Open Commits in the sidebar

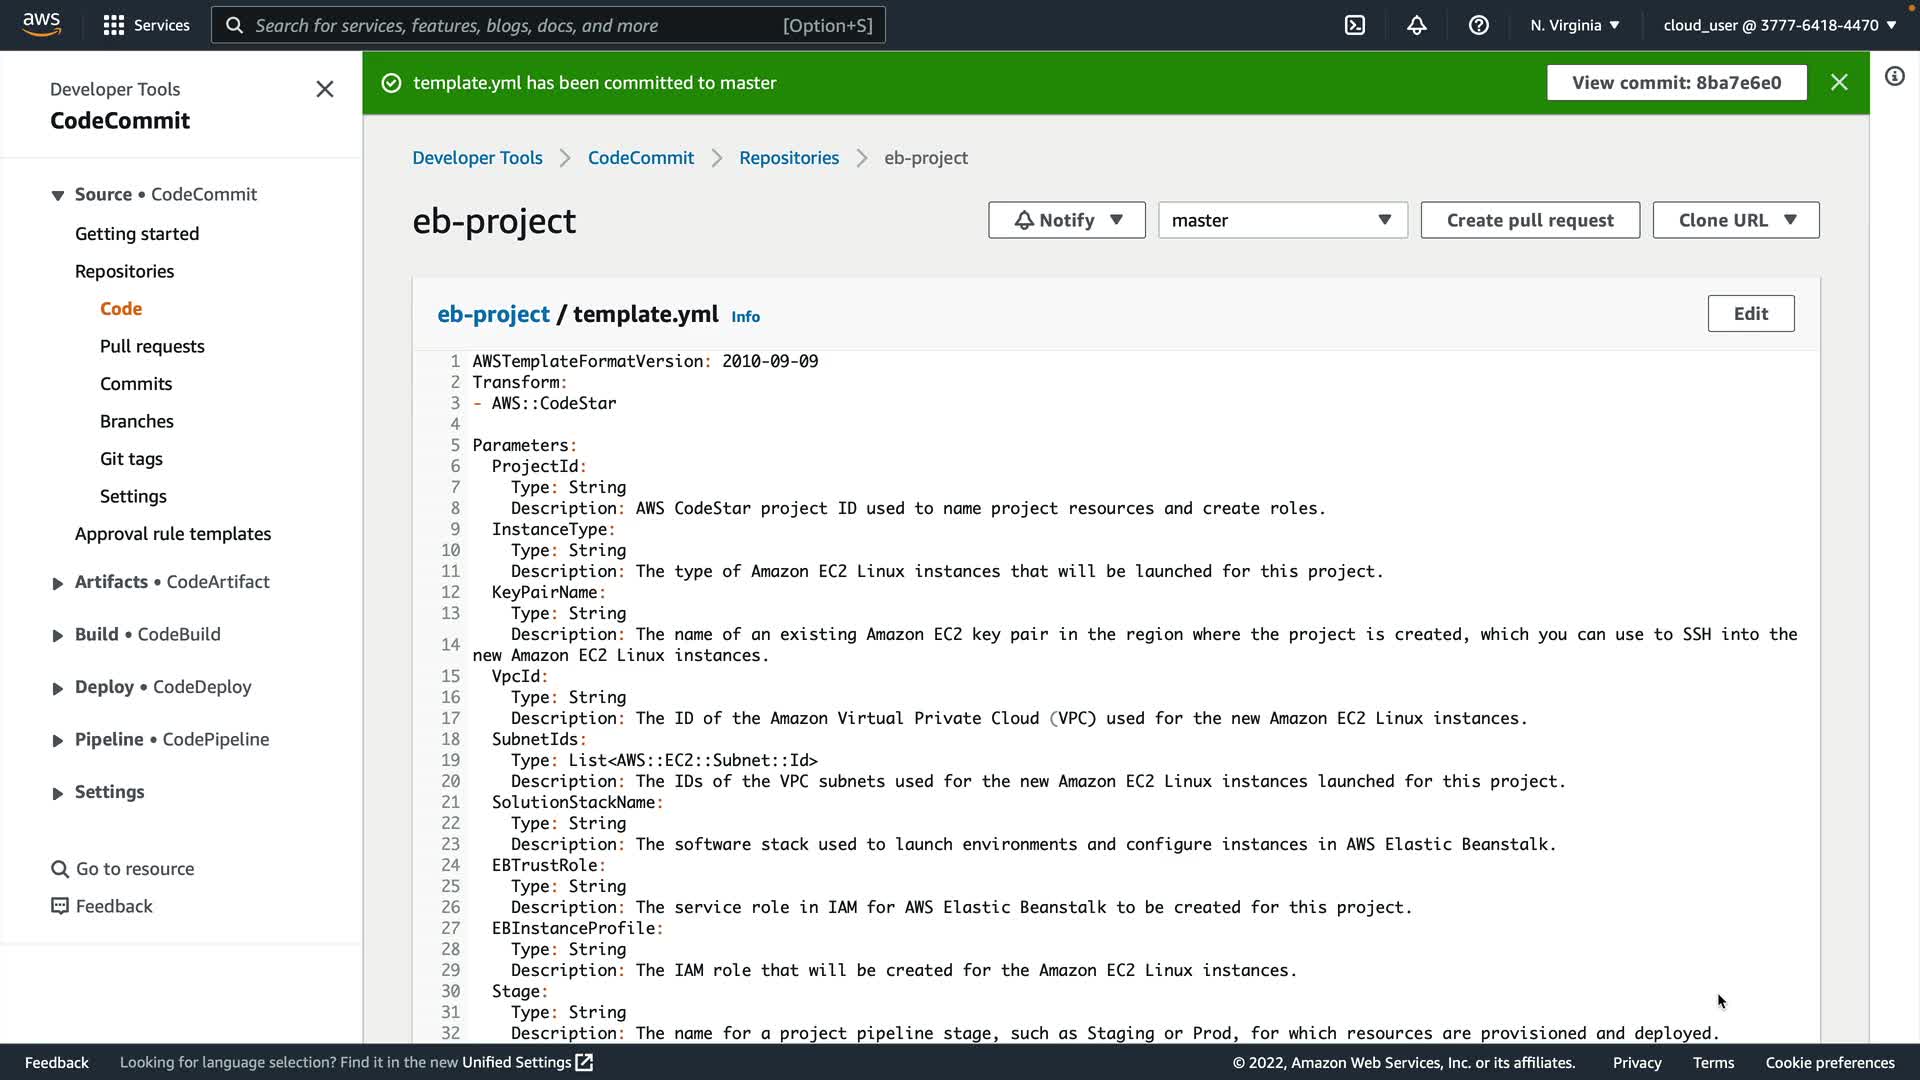[x=136, y=384]
